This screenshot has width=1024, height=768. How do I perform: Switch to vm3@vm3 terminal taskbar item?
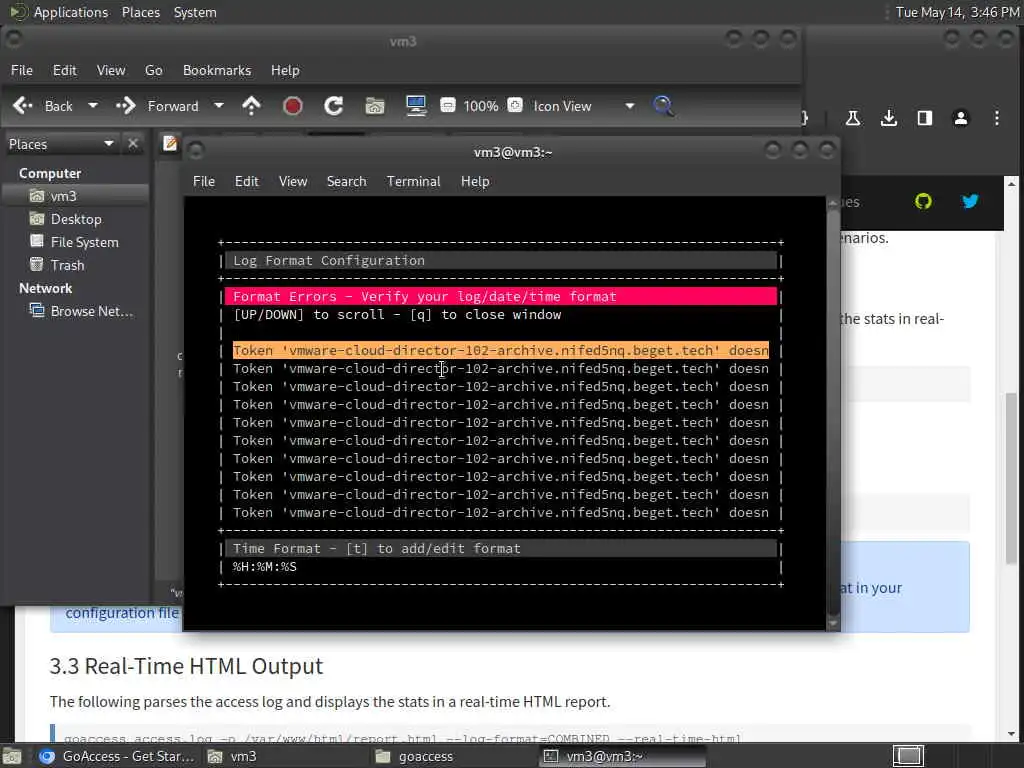[x=624, y=756]
